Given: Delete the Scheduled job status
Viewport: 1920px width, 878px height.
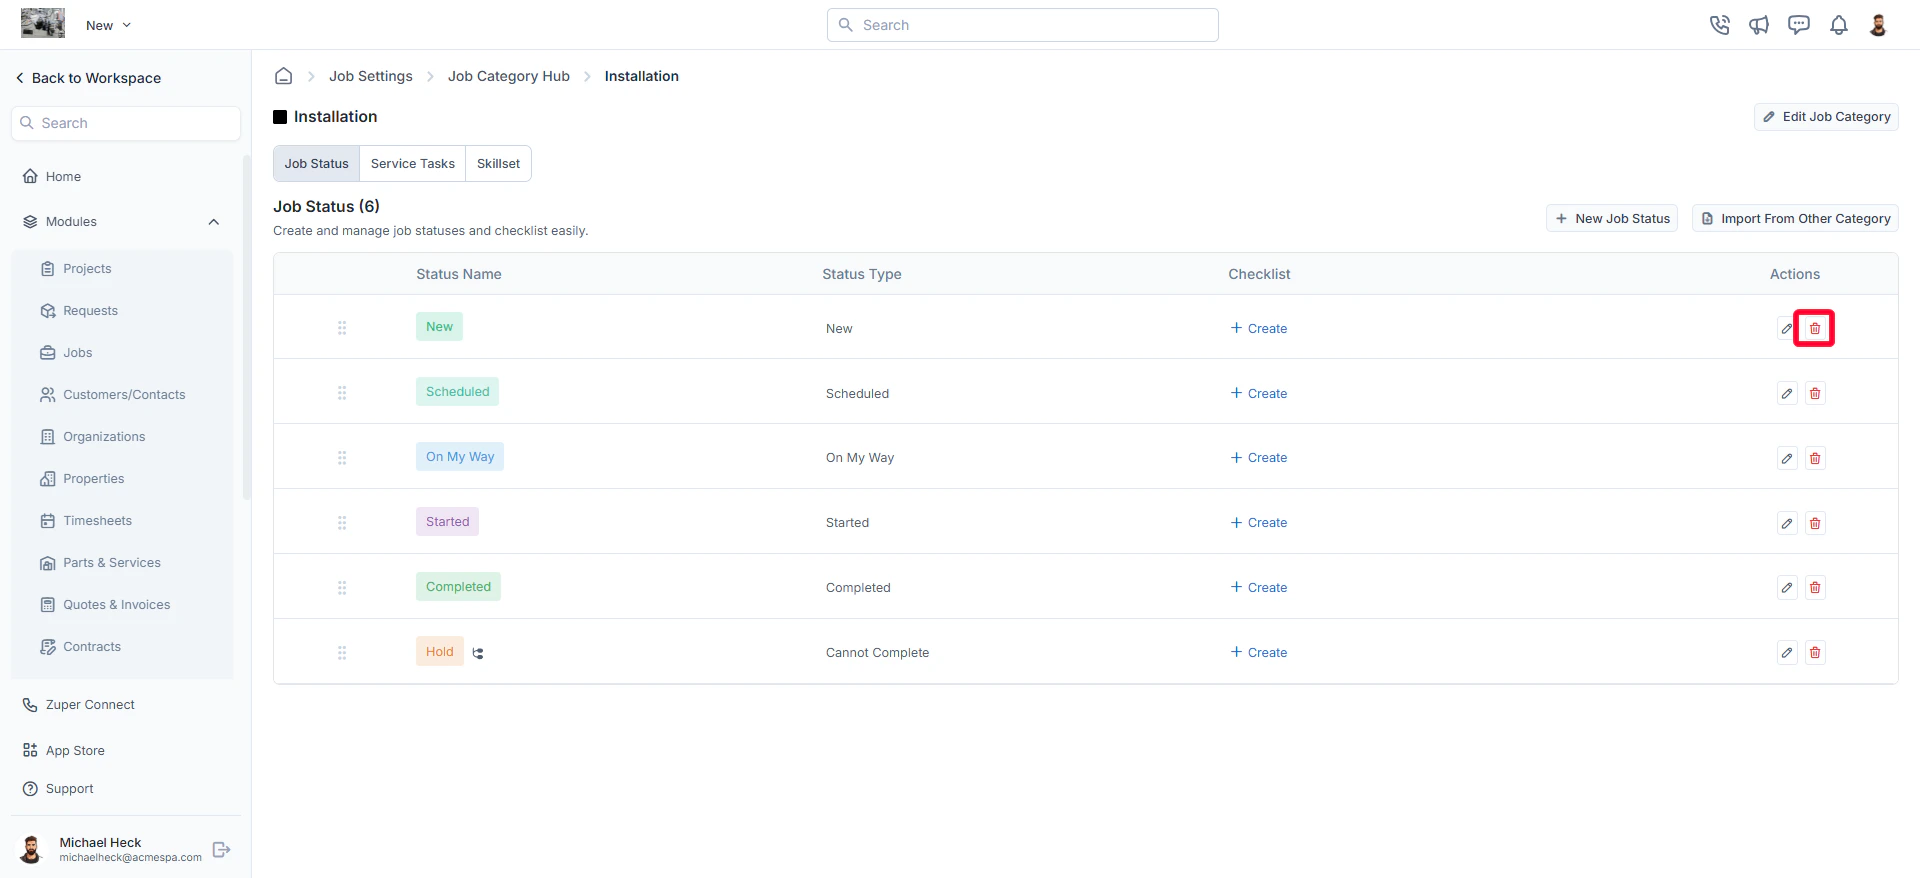Looking at the screenshot, I should 1815,393.
